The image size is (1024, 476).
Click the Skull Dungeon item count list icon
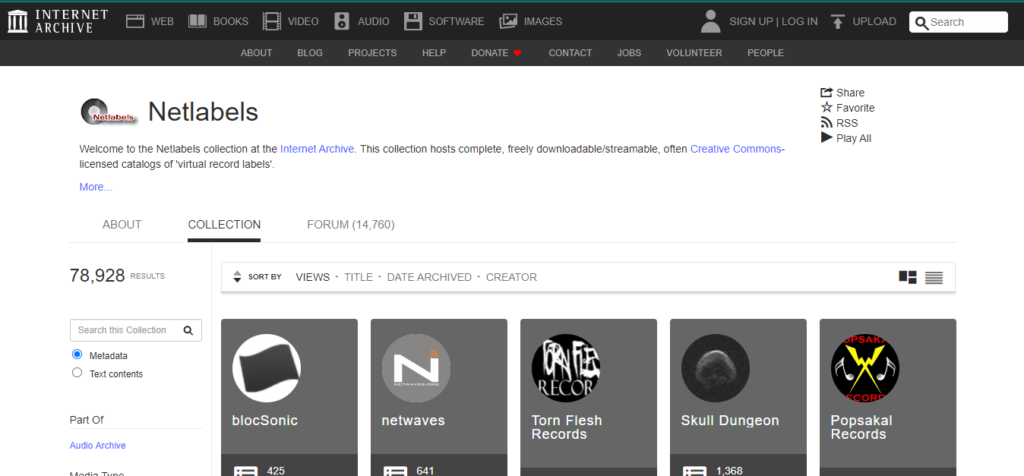695,471
